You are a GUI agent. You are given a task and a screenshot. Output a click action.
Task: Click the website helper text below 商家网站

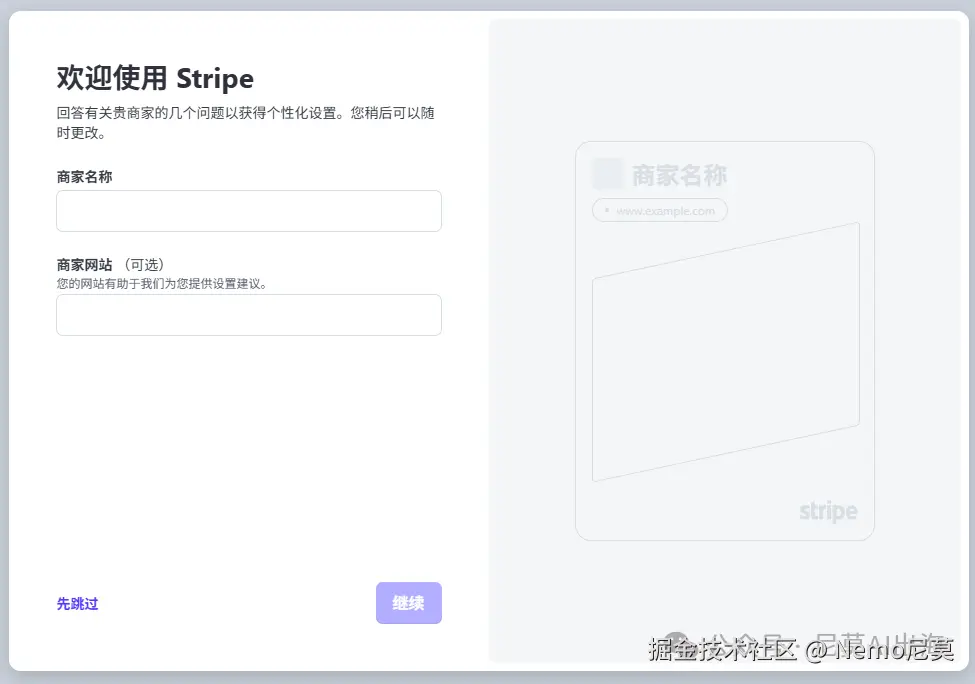[160, 283]
